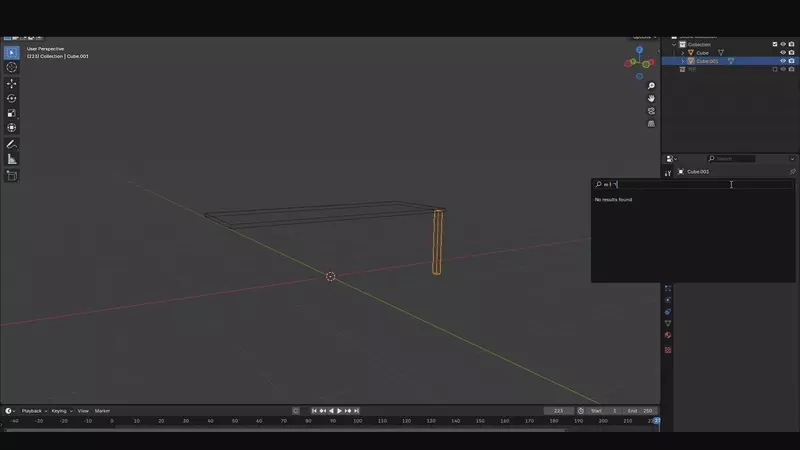This screenshot has height=450, width=800.
Task: Hide Cube.001 in the viewport
Action: pos(783,61)
